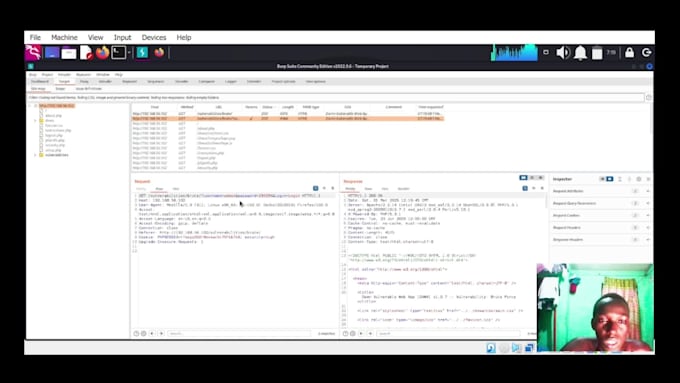
Task: Switch Response viewer to Raw tab
Action: [368, 189]
